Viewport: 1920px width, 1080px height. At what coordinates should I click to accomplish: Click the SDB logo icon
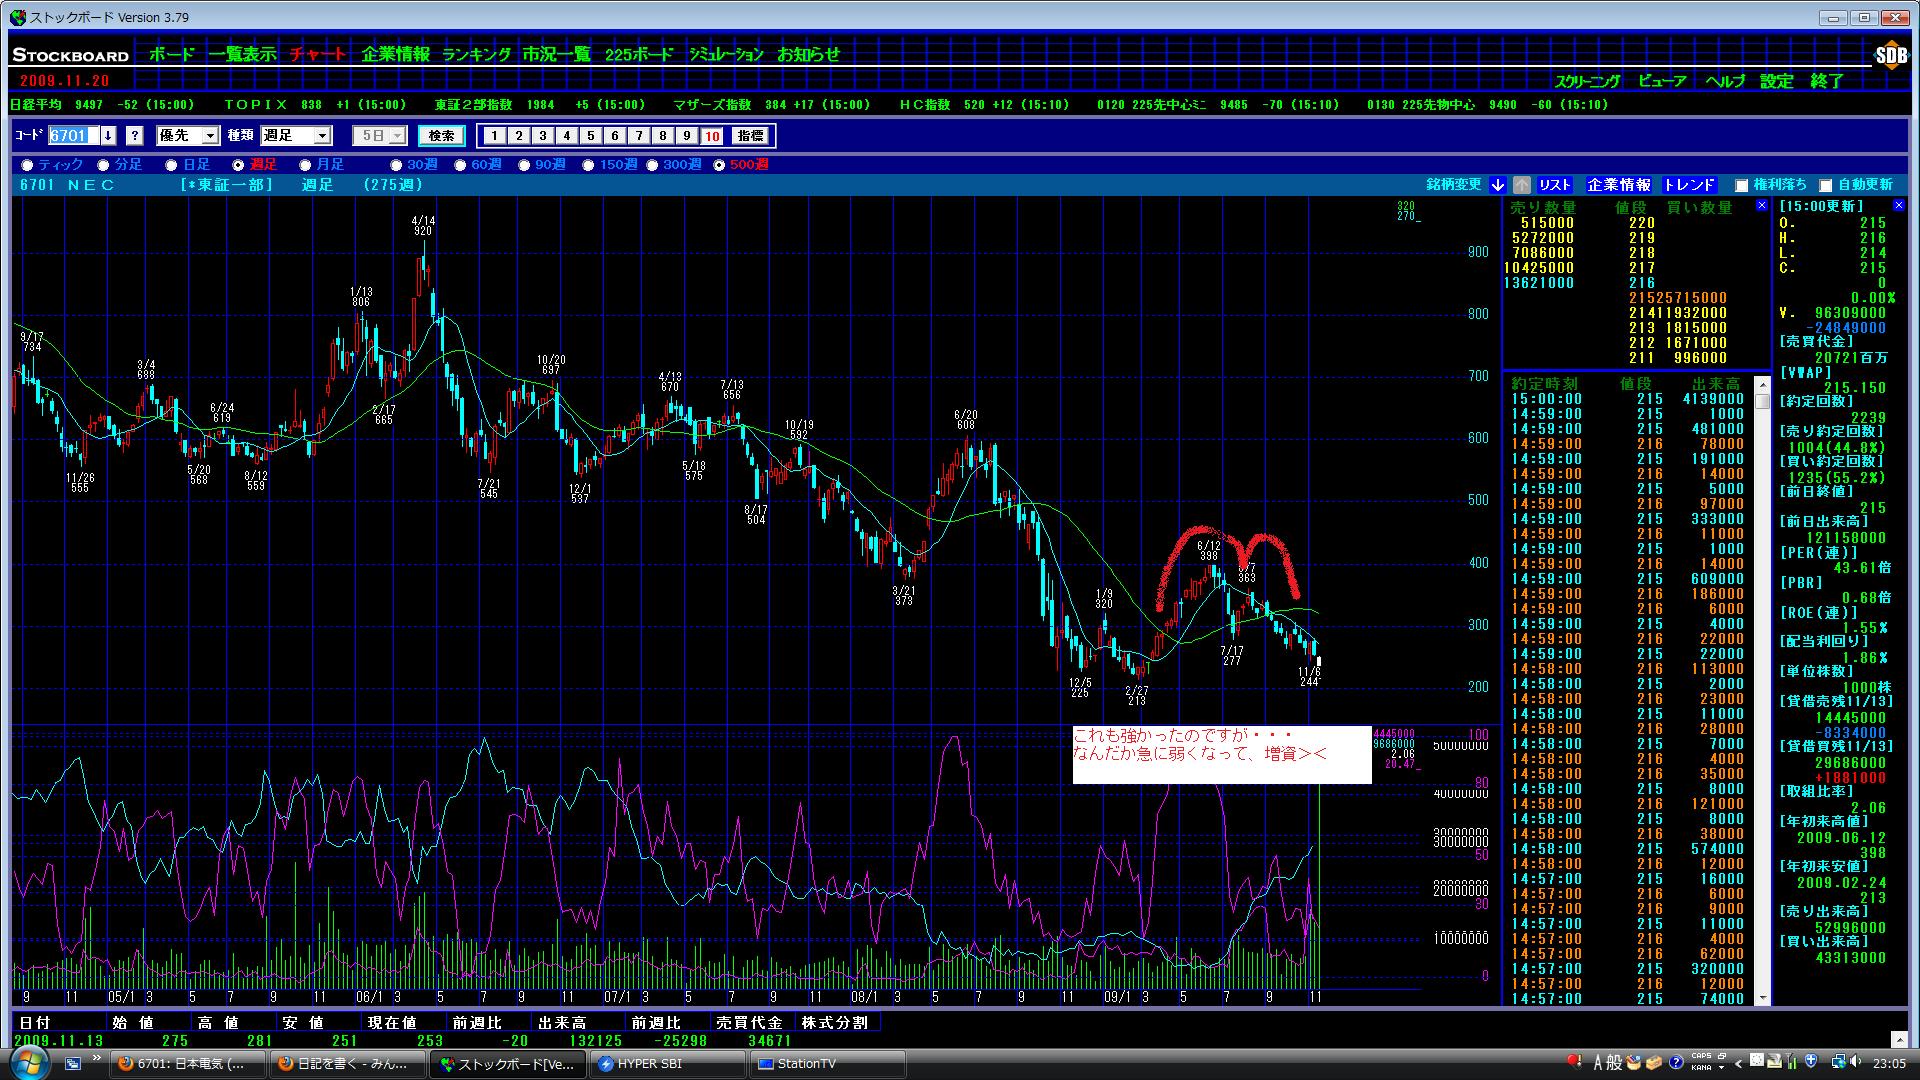1890,56
